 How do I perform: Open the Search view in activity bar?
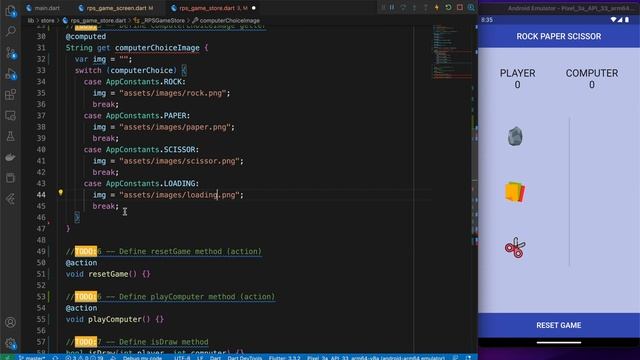coord(11,31)
